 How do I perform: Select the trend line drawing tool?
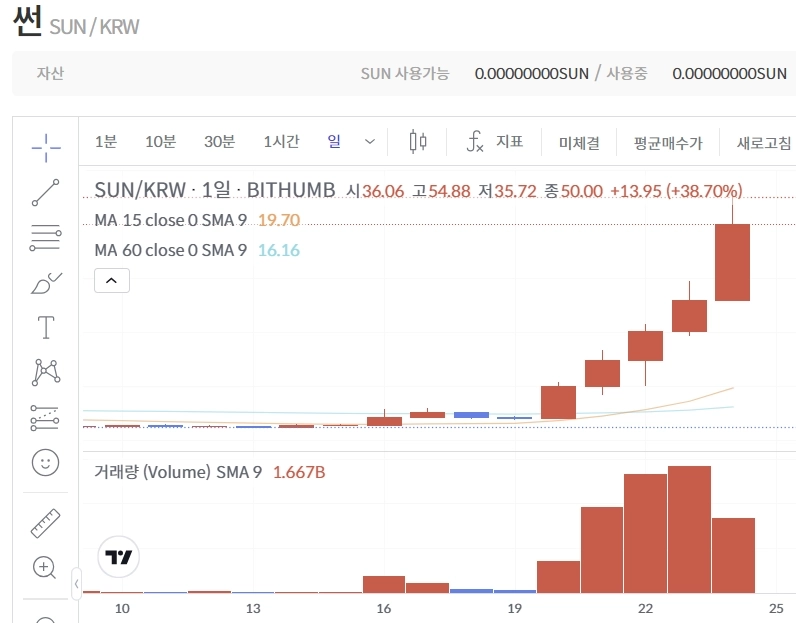click(x=46, y=192)
